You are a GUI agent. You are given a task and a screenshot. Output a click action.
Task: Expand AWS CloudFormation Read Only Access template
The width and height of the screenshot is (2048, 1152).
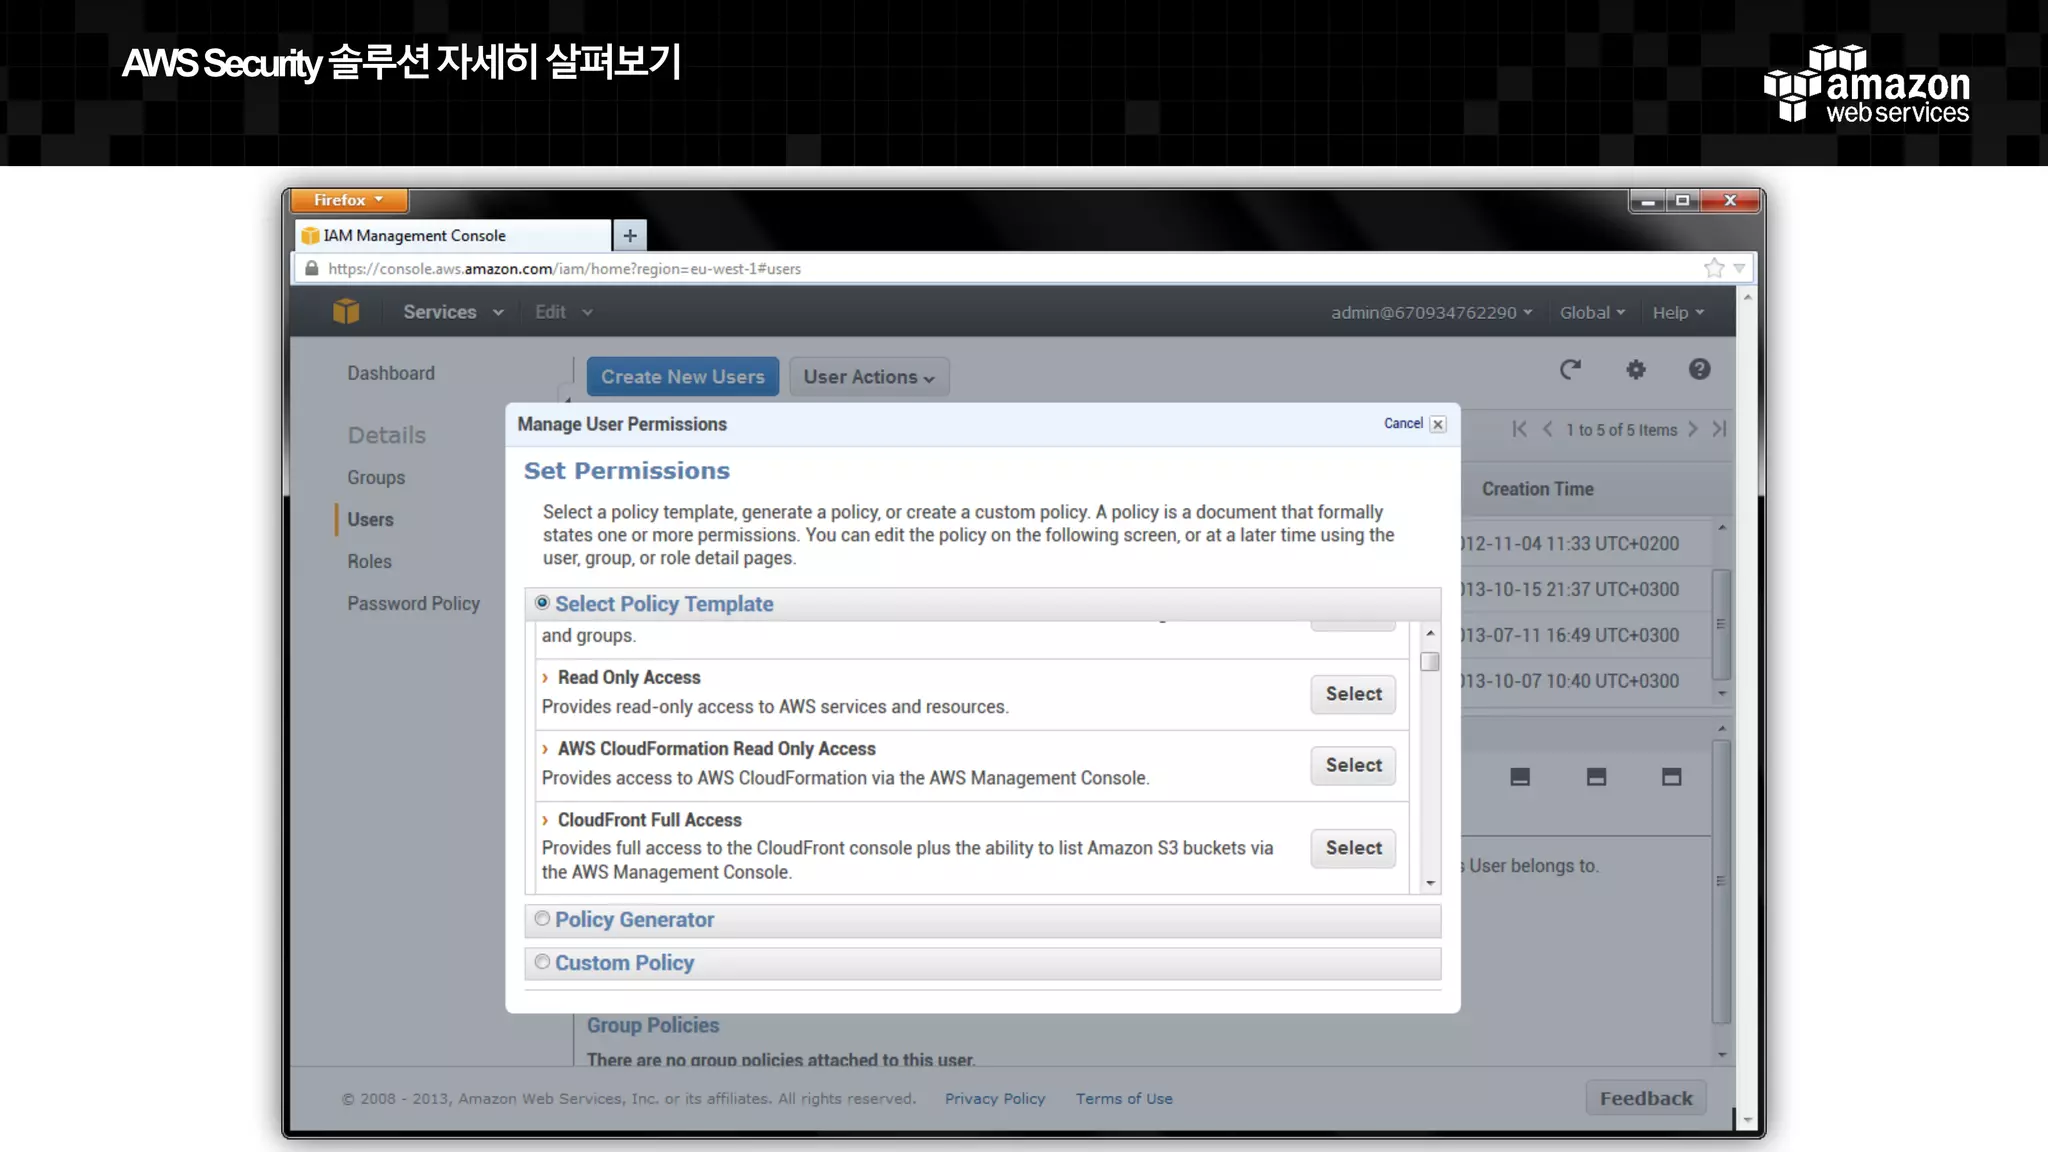[x=545, y=749]
